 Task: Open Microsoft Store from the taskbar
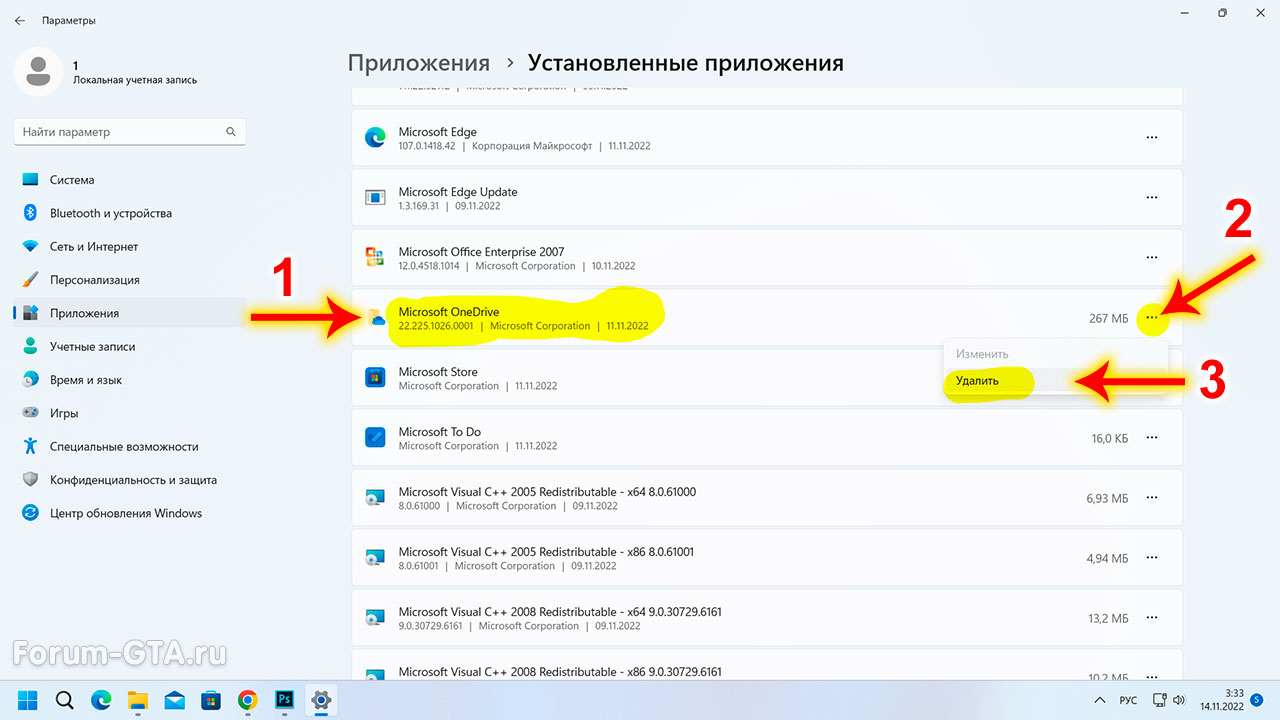click(x=210, y=699)
